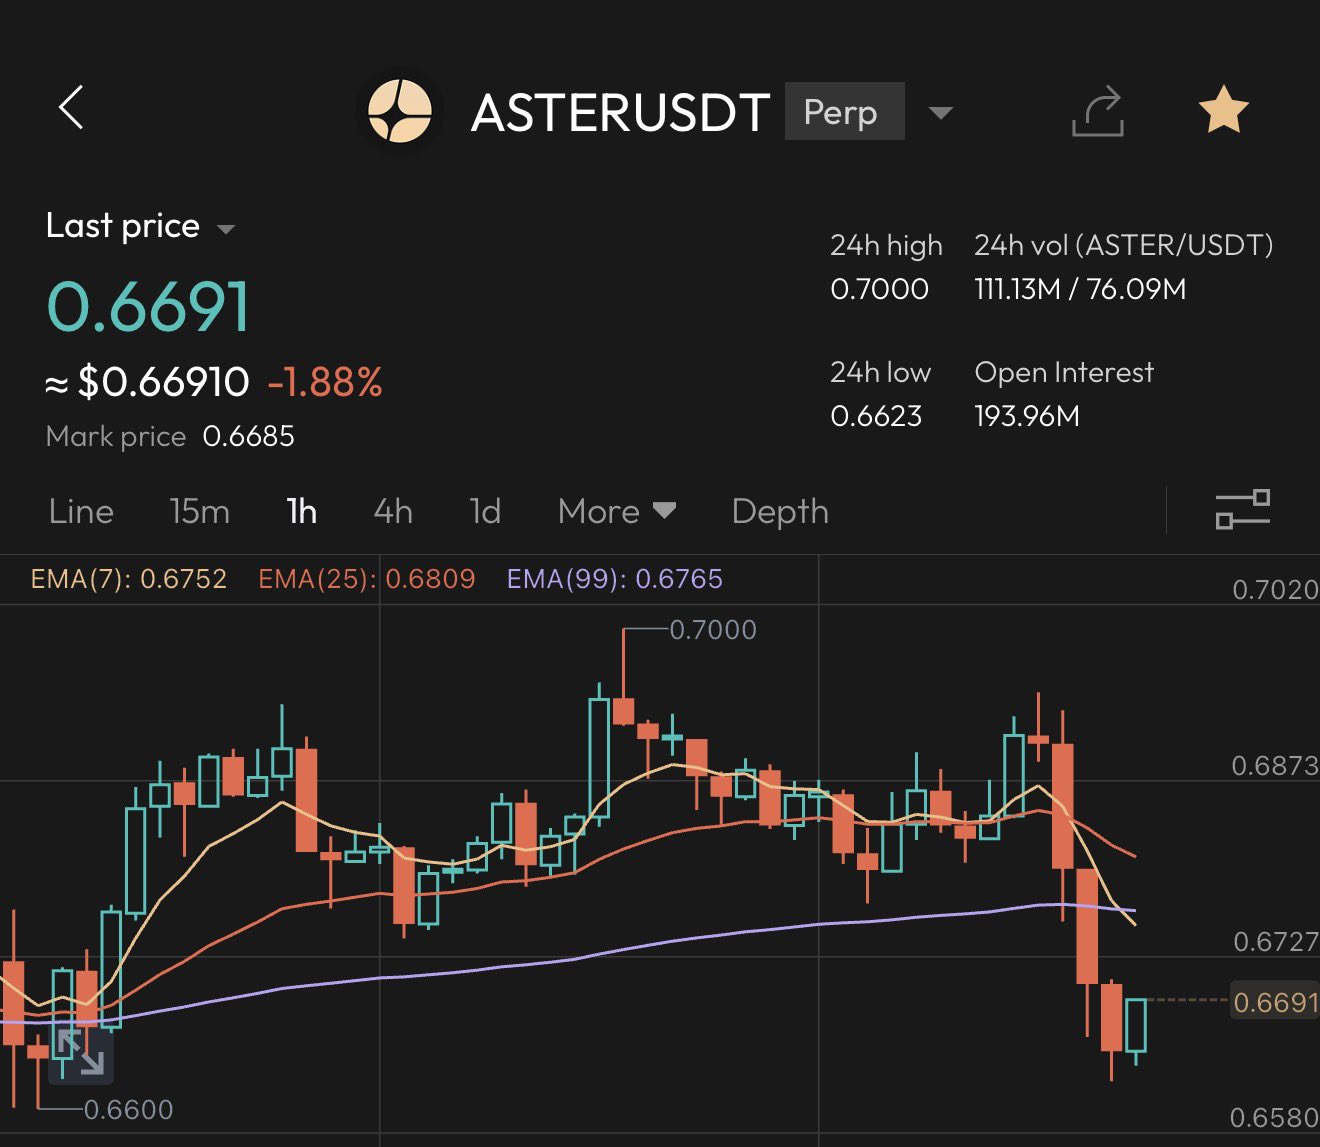Tap the EMA(7) indicator label
Image resolution: width=1320 pixels, height=1147 pixels.
129,579
